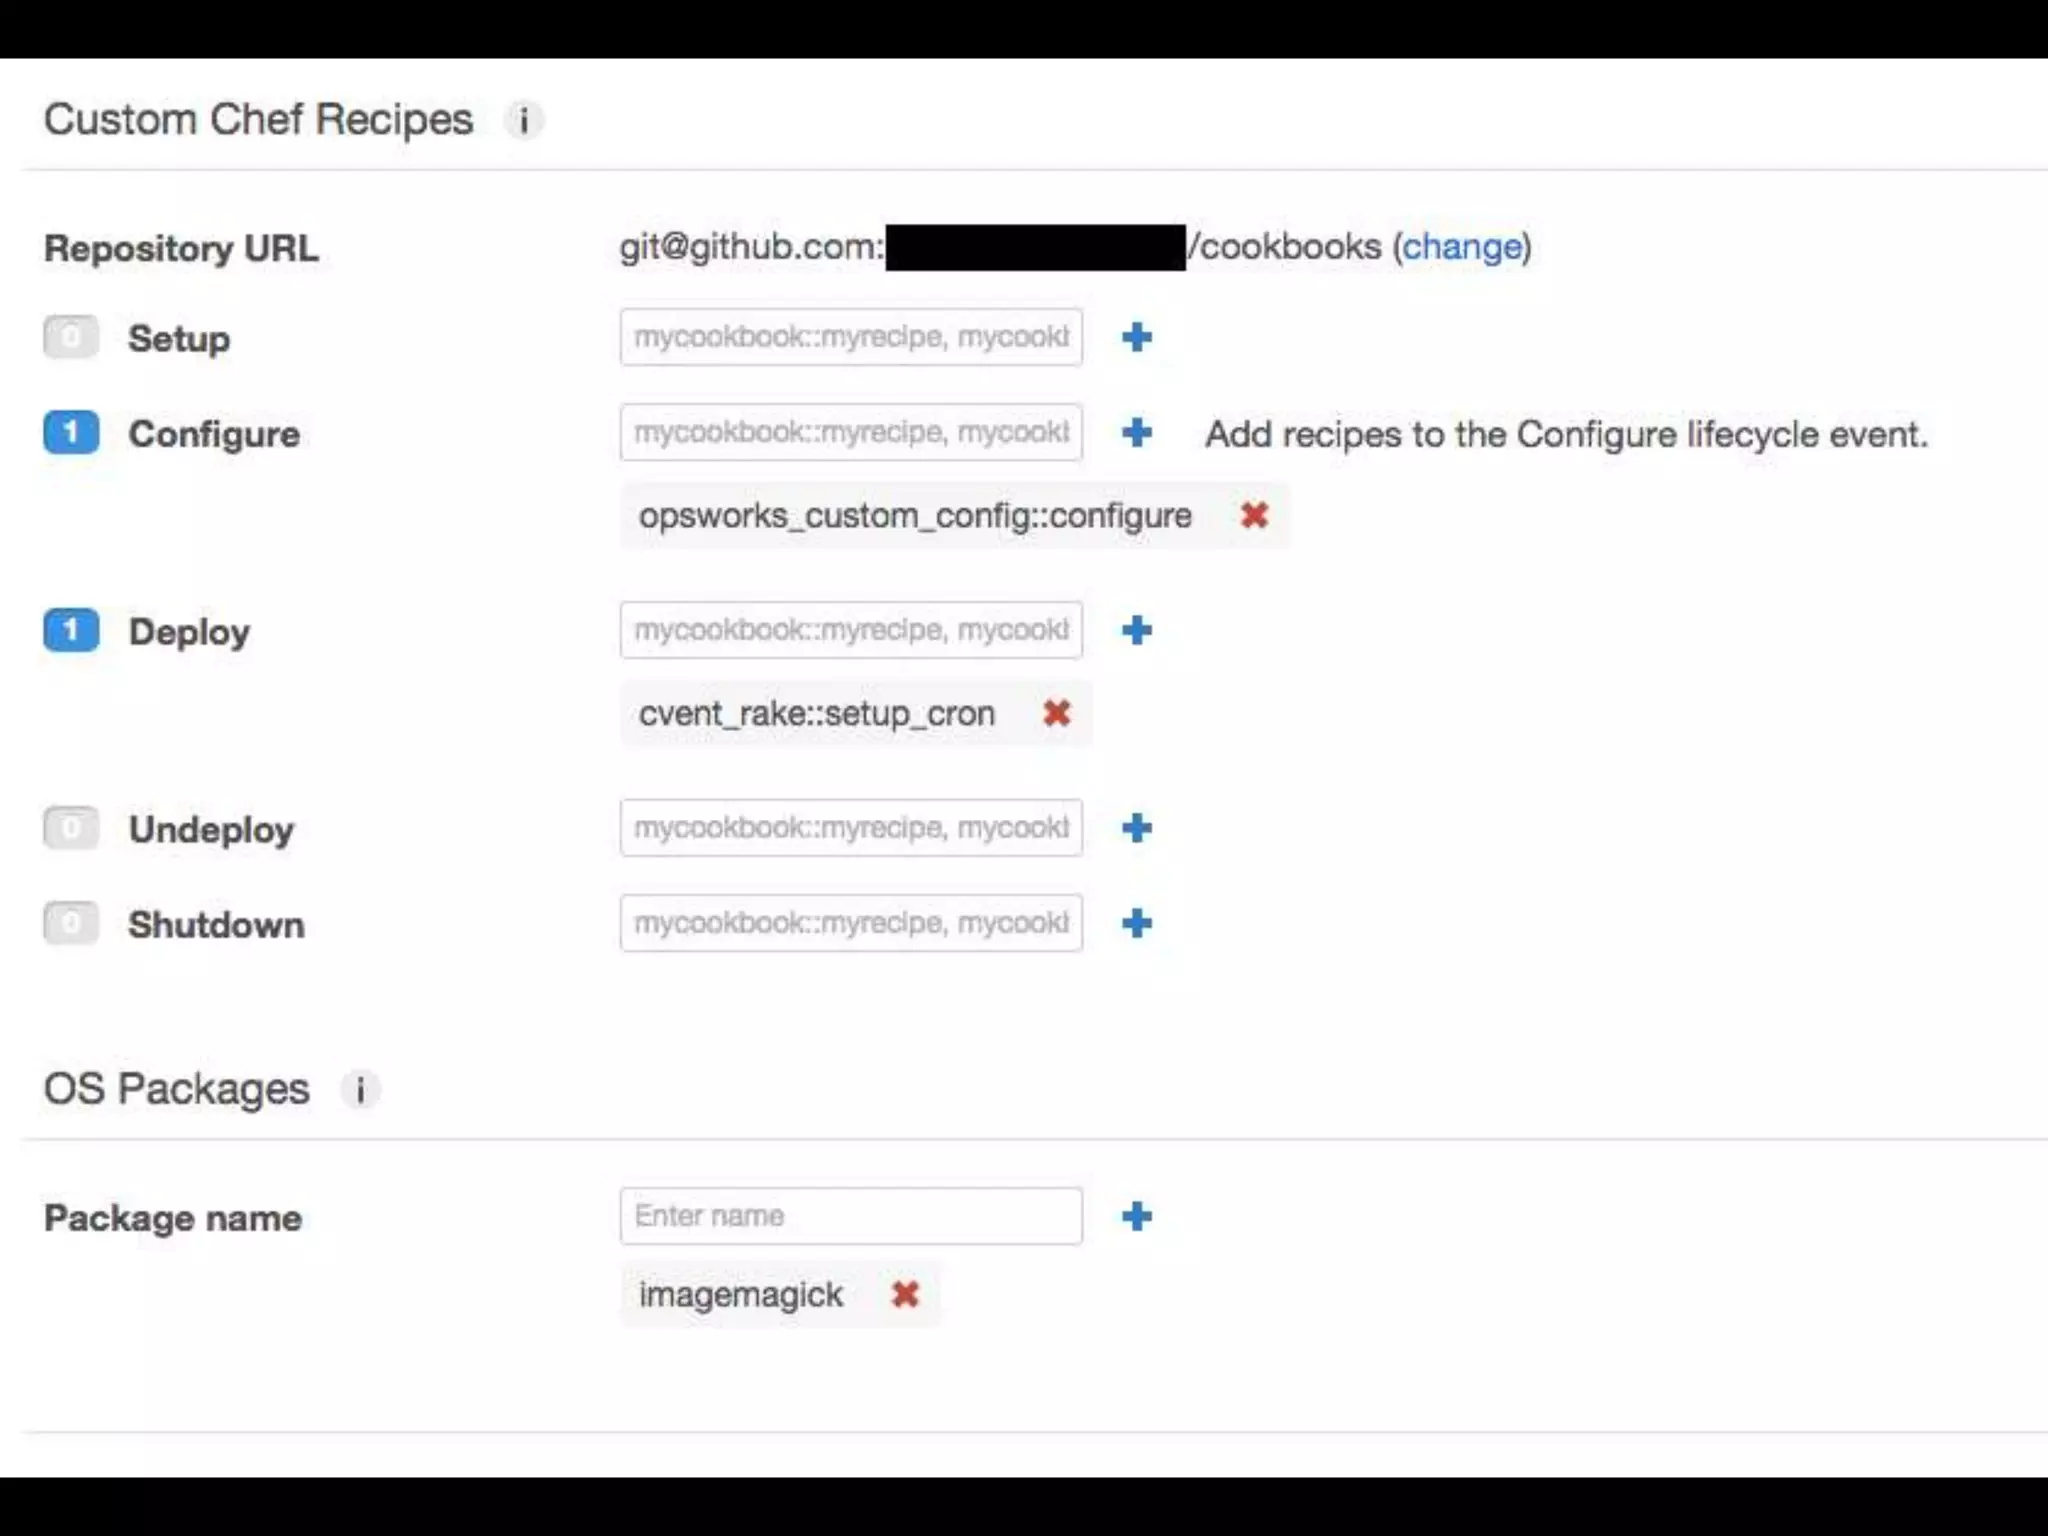This screenshot has height=1536, width=2048.
Task: Remove cvent_rake::setup_cron recipe
Action: (1056, 714)
